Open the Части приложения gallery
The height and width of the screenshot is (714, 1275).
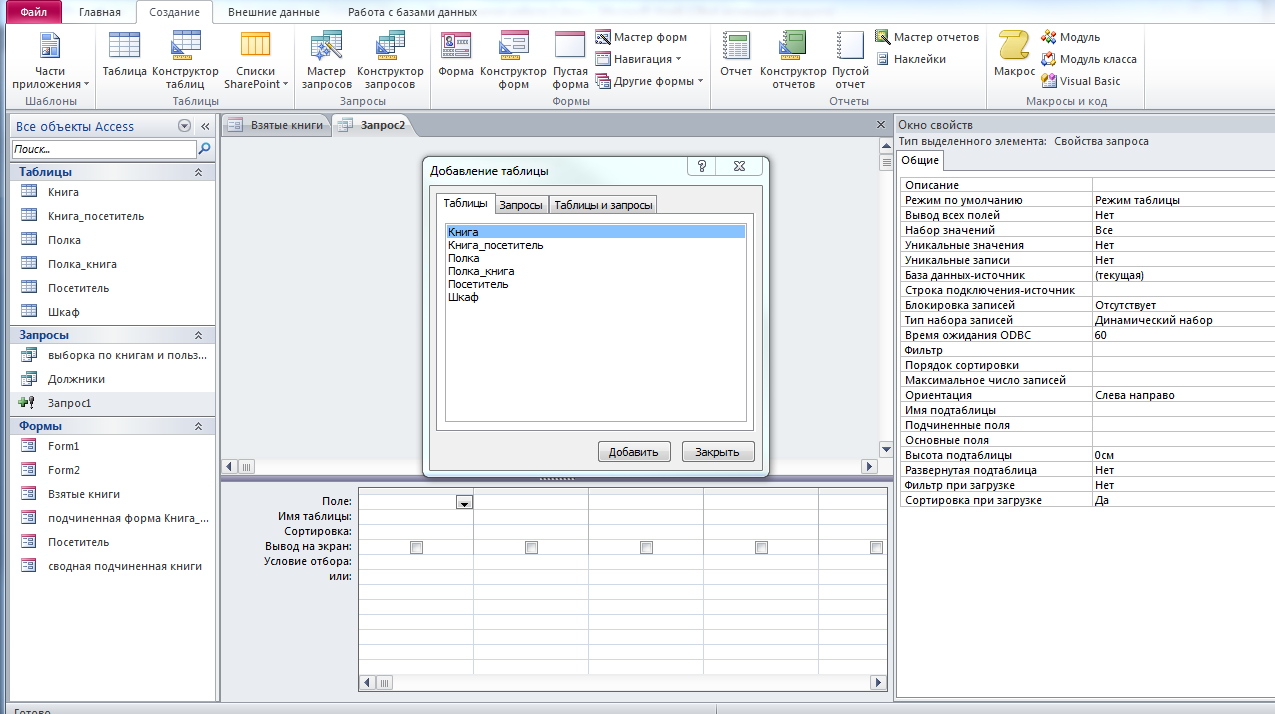click(x=50, y=60)
